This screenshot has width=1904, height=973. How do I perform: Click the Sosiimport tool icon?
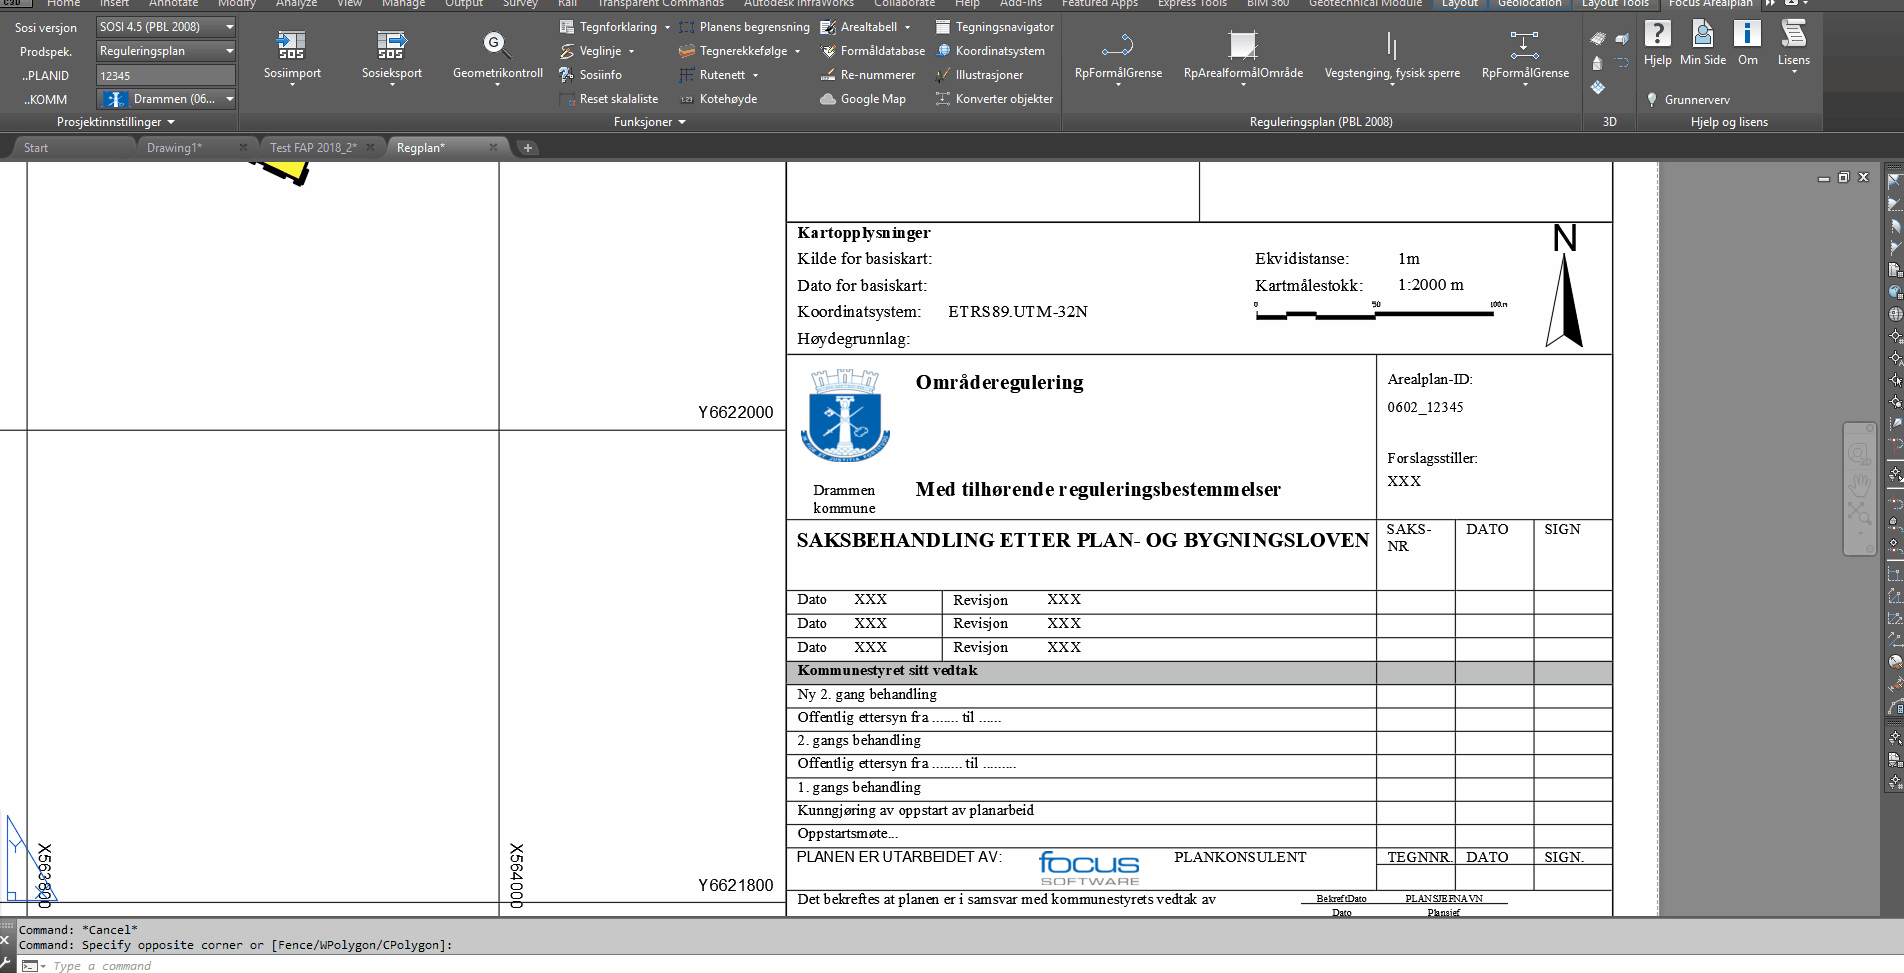coord(291,46)
